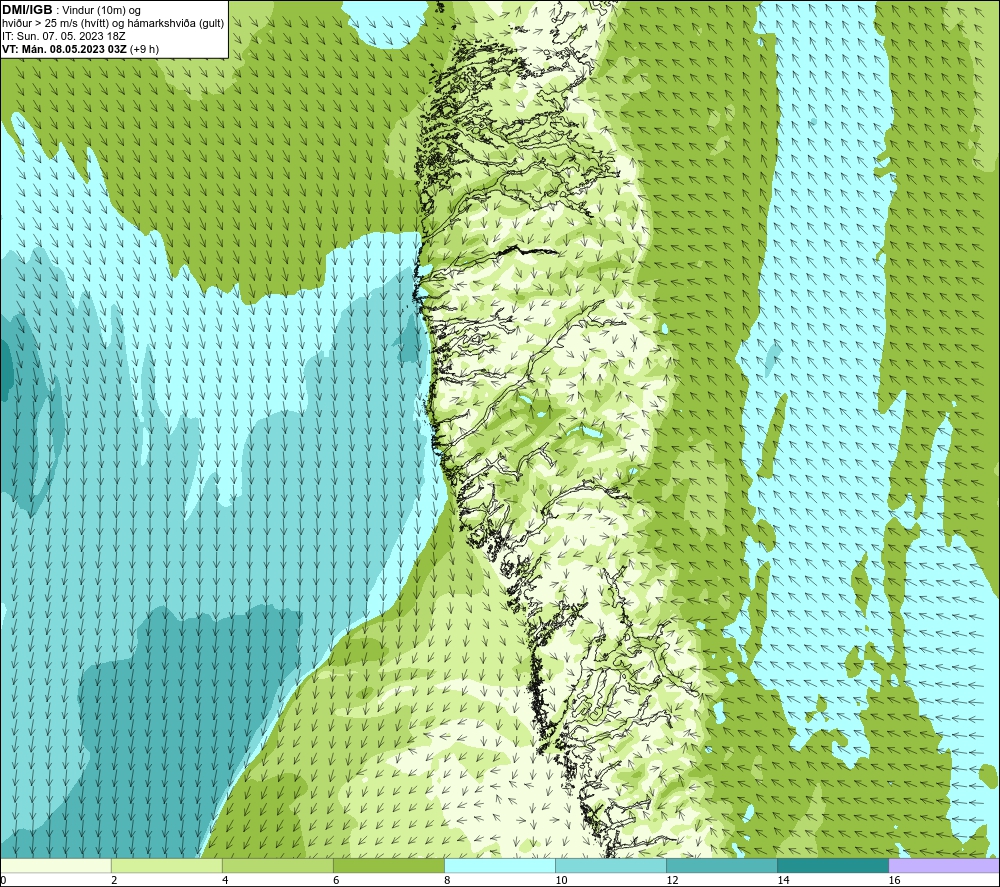Screen dimensions: 1000x887
Task: Select the 6–8 m/s dark green swatch
Action: point(389,865)
